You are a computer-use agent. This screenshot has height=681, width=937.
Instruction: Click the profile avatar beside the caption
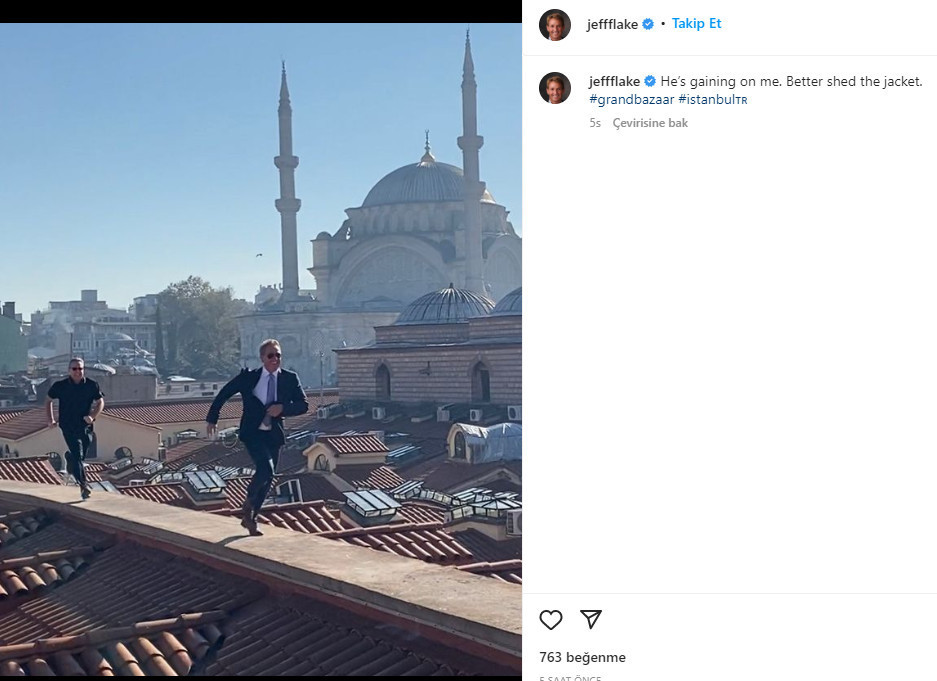pyautogui.click(x=555, y=88)
